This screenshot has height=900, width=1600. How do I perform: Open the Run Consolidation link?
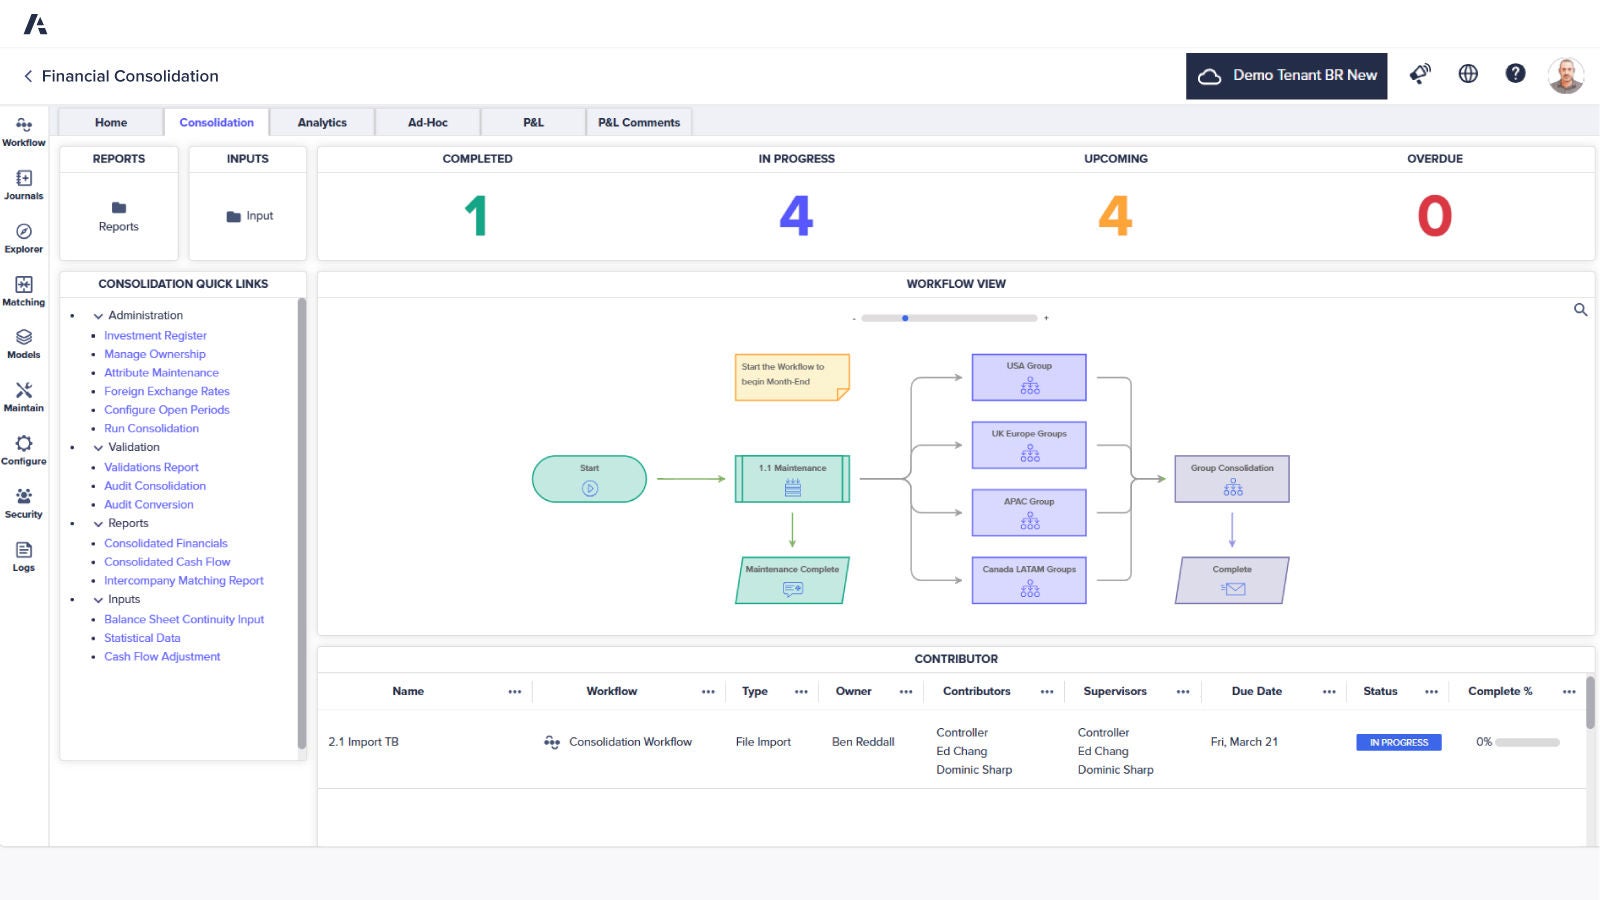pos(151,428)
